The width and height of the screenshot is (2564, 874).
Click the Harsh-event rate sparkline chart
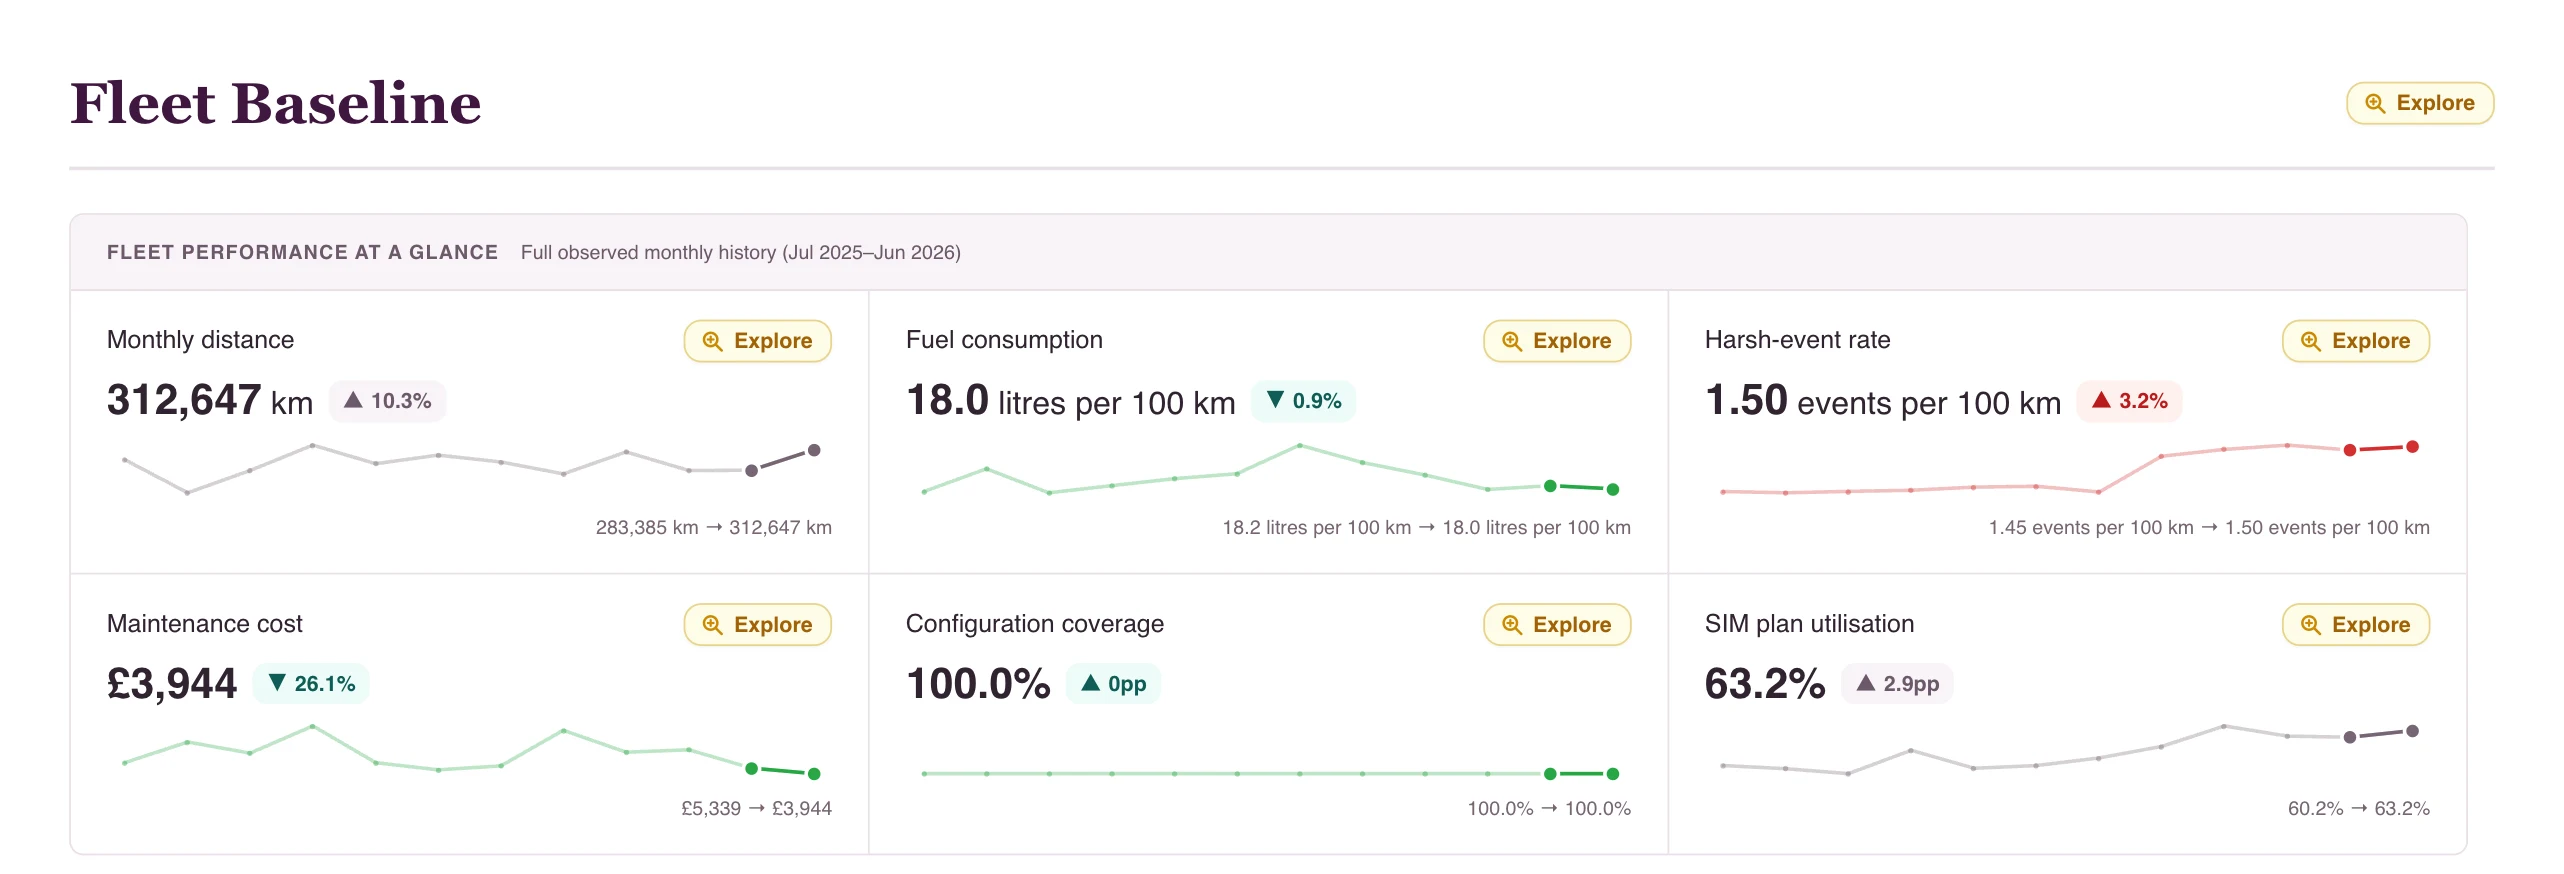[2067, 469]
